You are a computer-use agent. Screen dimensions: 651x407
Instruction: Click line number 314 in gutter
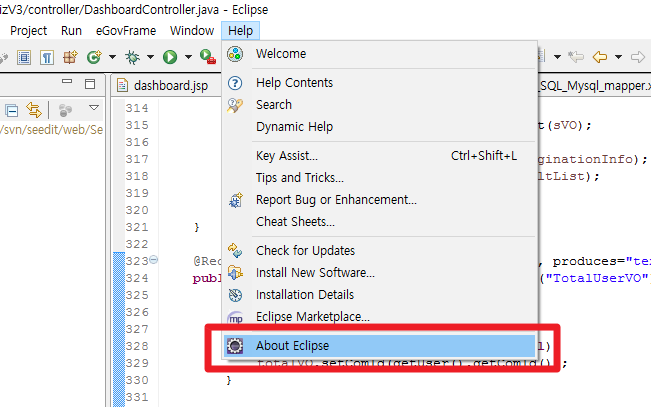[137, 108]
